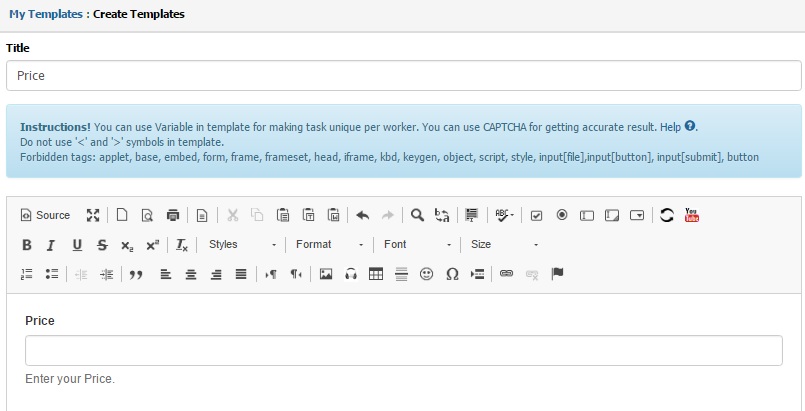Click the Source view button
The height and width of the screenshot is (411, 805).
pyautogui.click(x=45, y=215)
